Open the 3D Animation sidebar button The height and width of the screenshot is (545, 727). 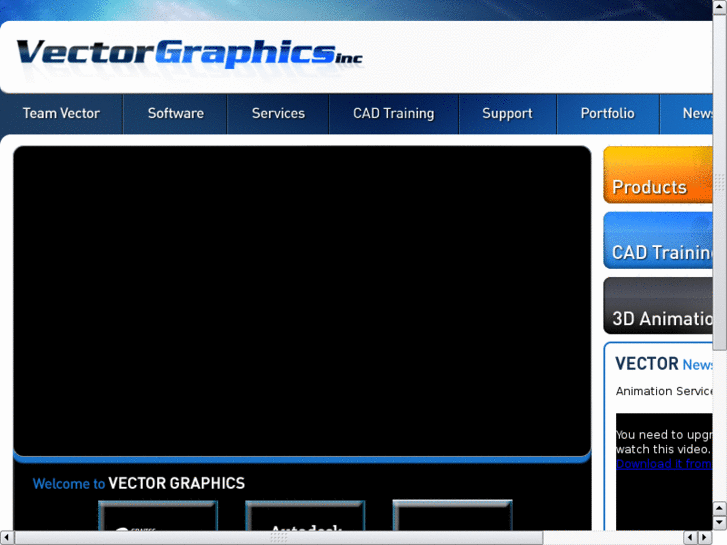pos(658,306)
